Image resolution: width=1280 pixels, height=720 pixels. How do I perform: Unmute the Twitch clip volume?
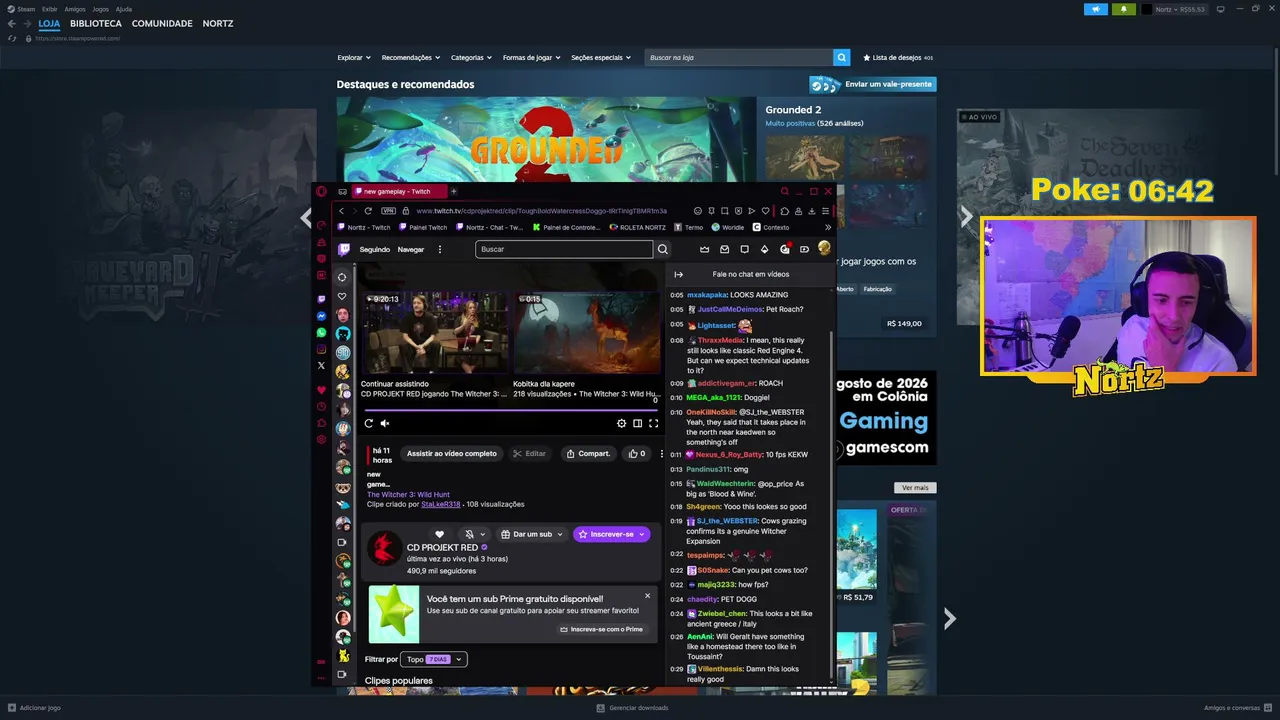pos(385,423)
